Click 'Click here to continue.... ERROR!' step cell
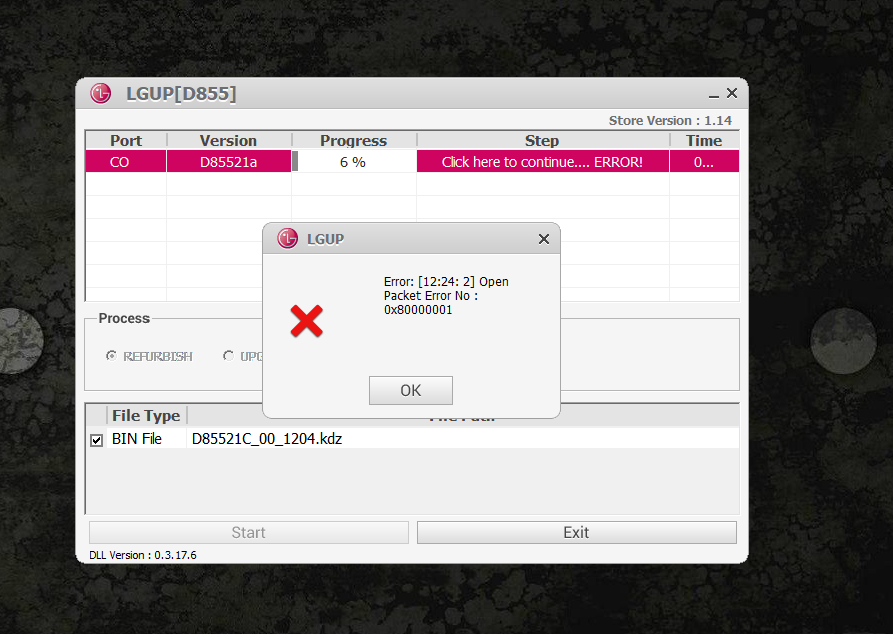Image resolution: width=893 pixels, height=634 pixels. click(542, 162)
